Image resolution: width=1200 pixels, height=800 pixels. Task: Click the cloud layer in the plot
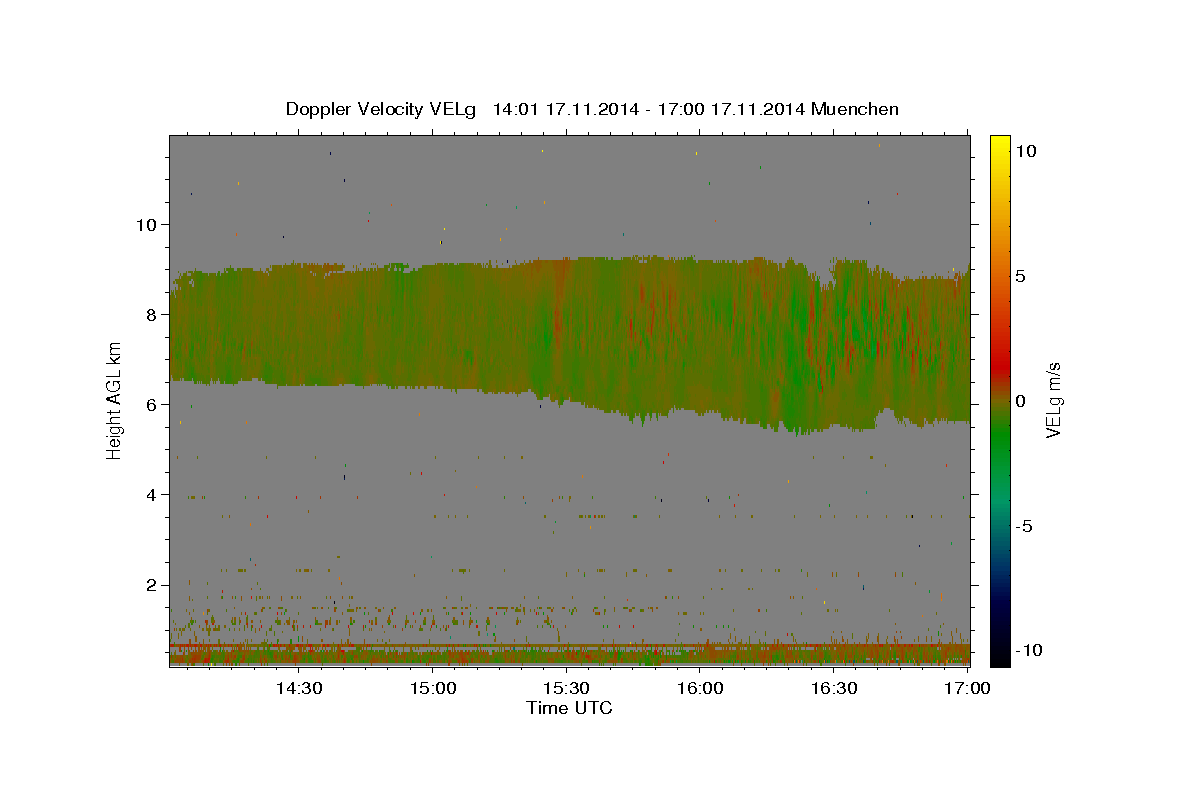(x=570, y=340)
